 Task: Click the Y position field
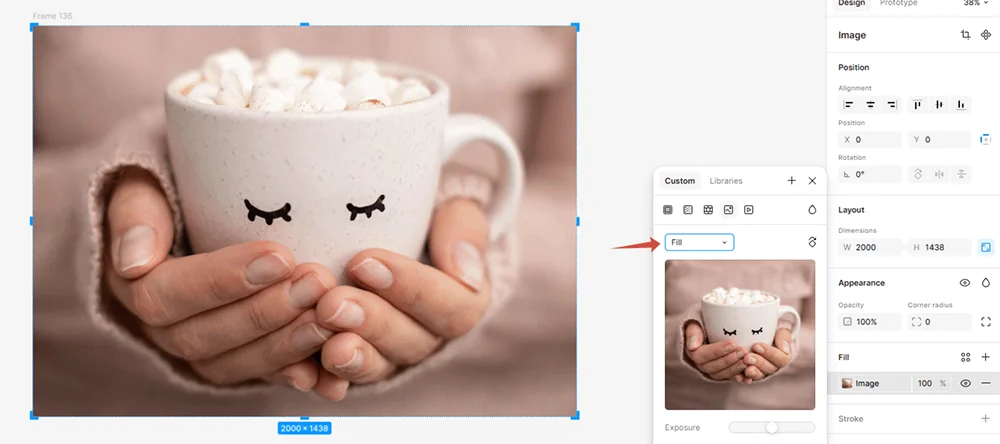(939, 140)
